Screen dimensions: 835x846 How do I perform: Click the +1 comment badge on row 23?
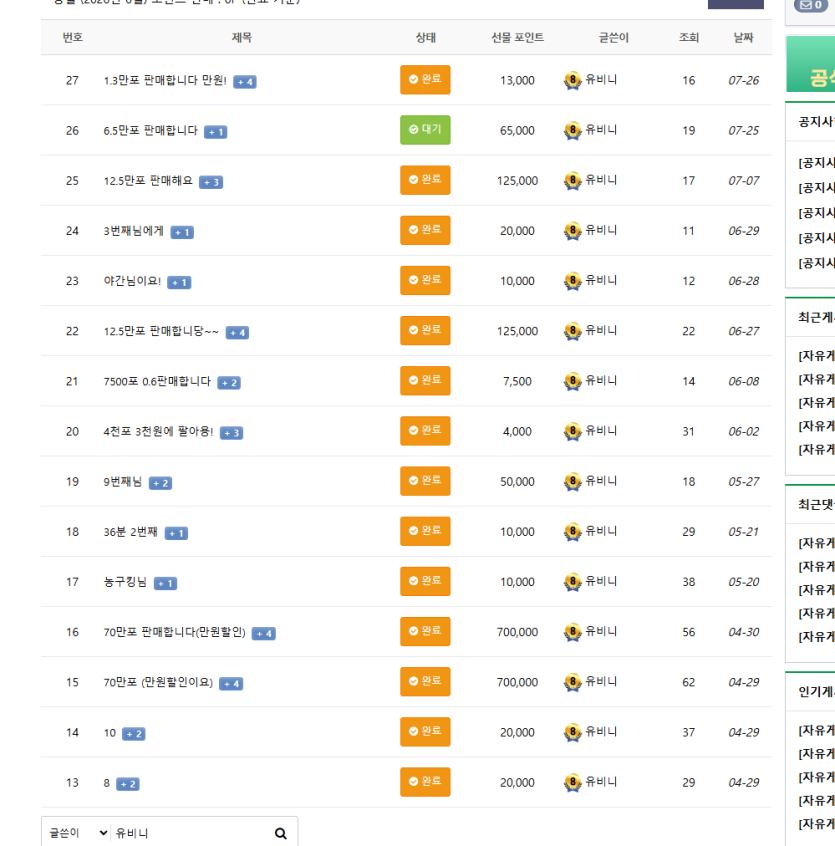pos(179,283)
